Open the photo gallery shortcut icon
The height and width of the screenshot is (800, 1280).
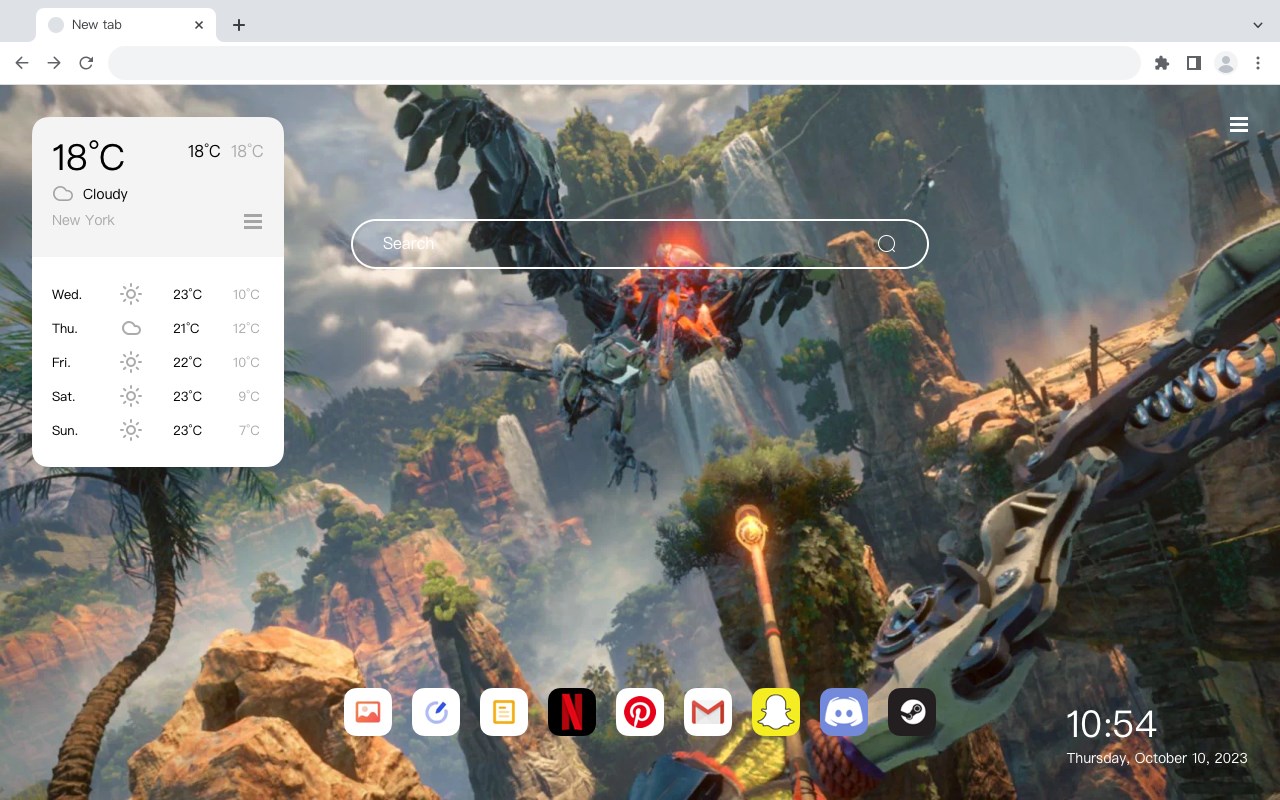pos(368,712)
